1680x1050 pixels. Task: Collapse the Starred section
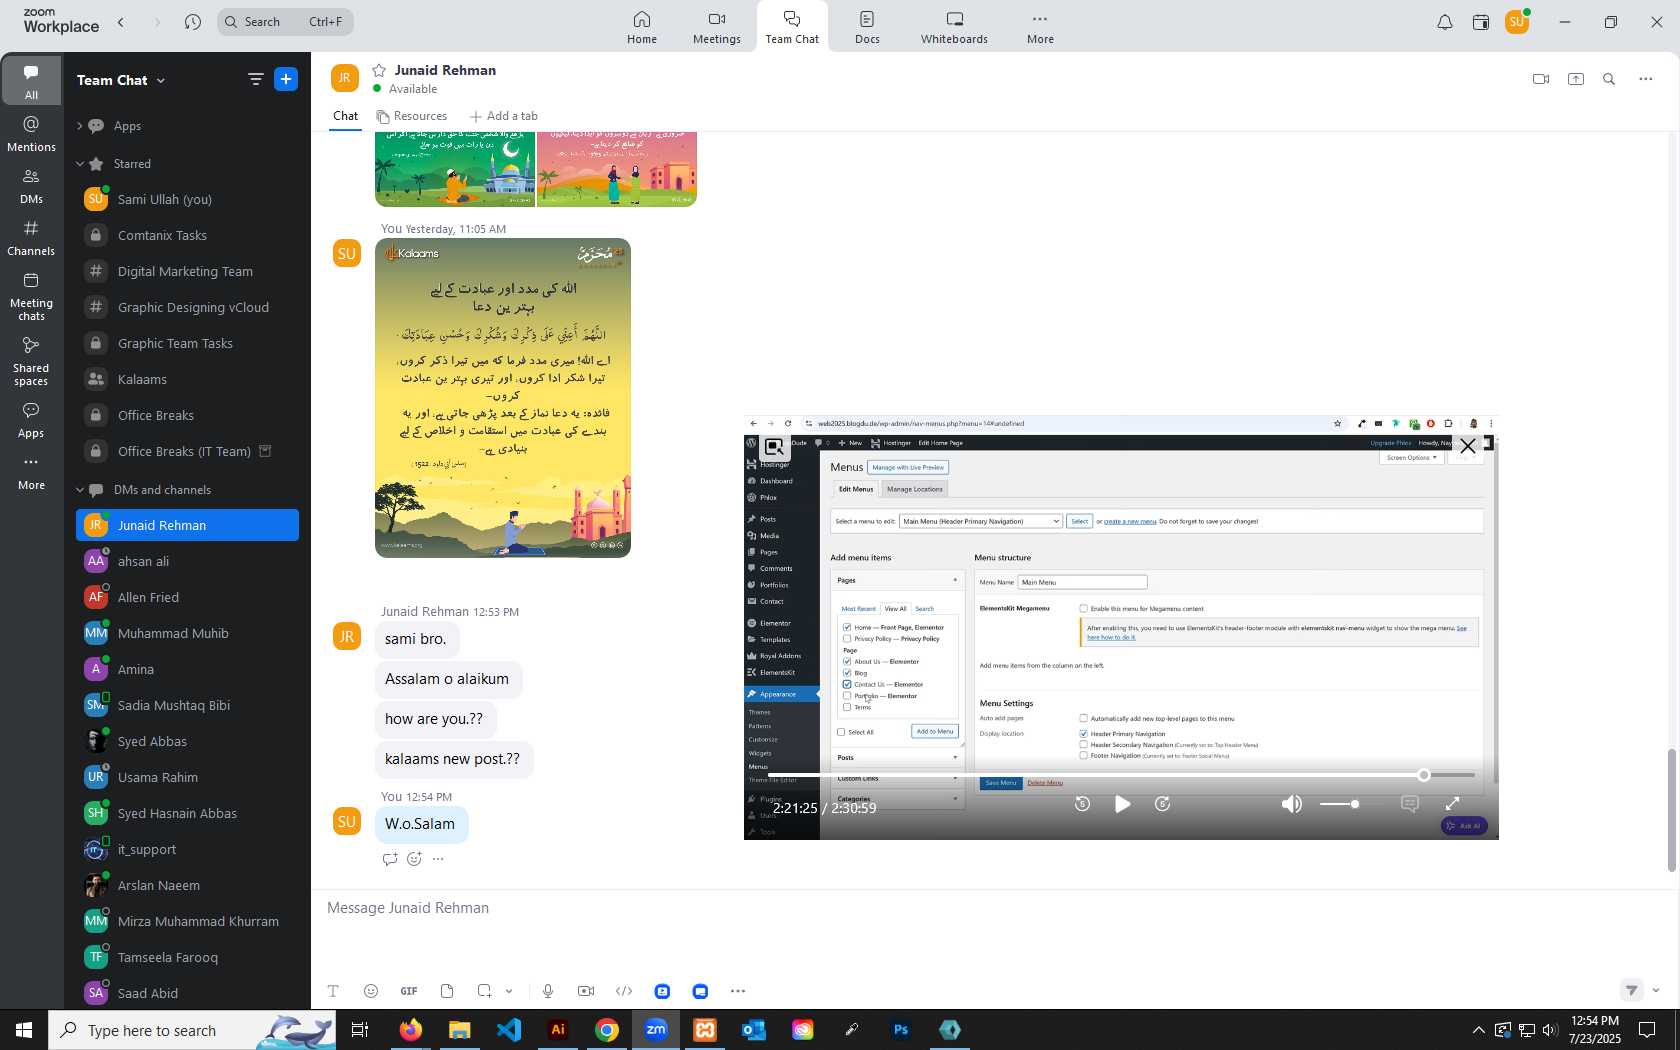tap(79, 164)
